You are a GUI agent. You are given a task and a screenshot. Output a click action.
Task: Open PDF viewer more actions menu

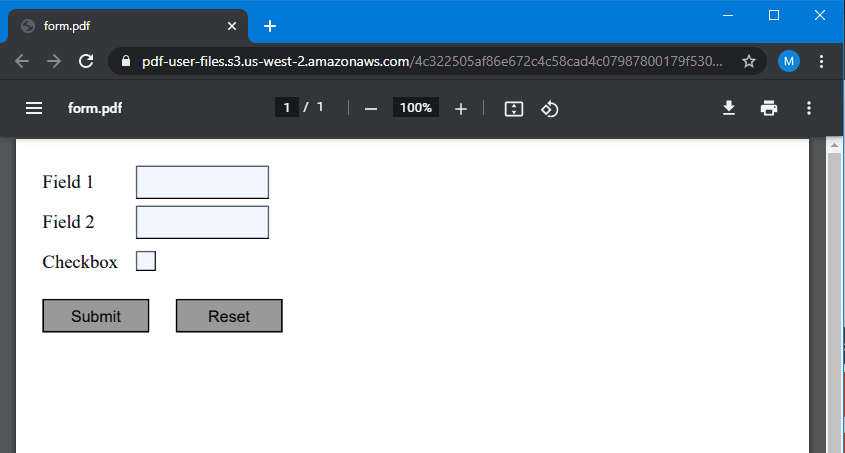(809, 108)
